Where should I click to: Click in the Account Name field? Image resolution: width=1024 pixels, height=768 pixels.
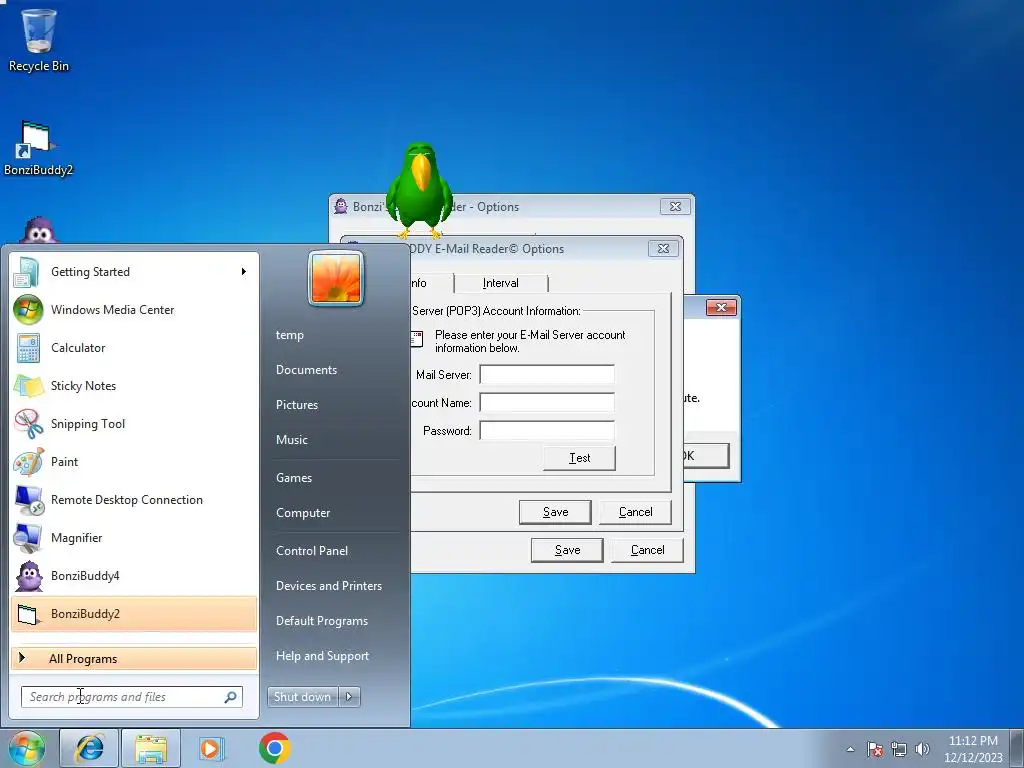pos(547,402)
